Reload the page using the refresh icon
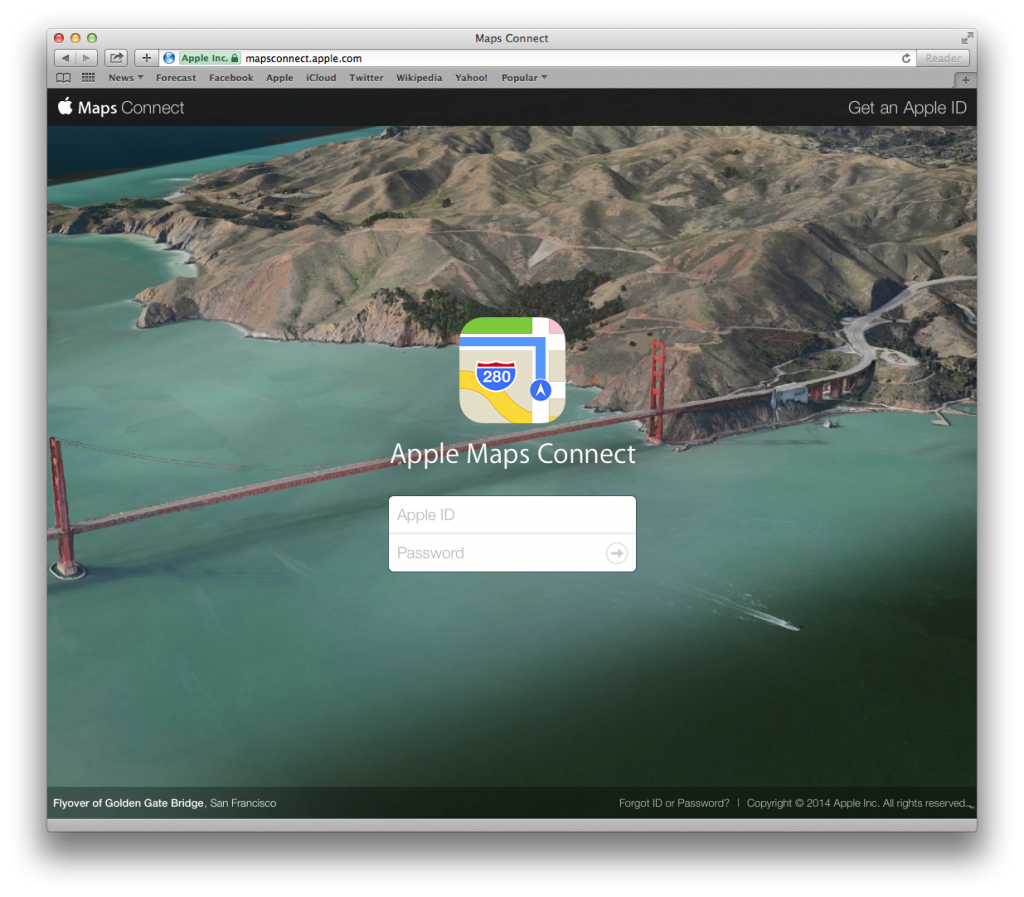Viewport: 1024px width, 897px height. (x=905, y=57)
